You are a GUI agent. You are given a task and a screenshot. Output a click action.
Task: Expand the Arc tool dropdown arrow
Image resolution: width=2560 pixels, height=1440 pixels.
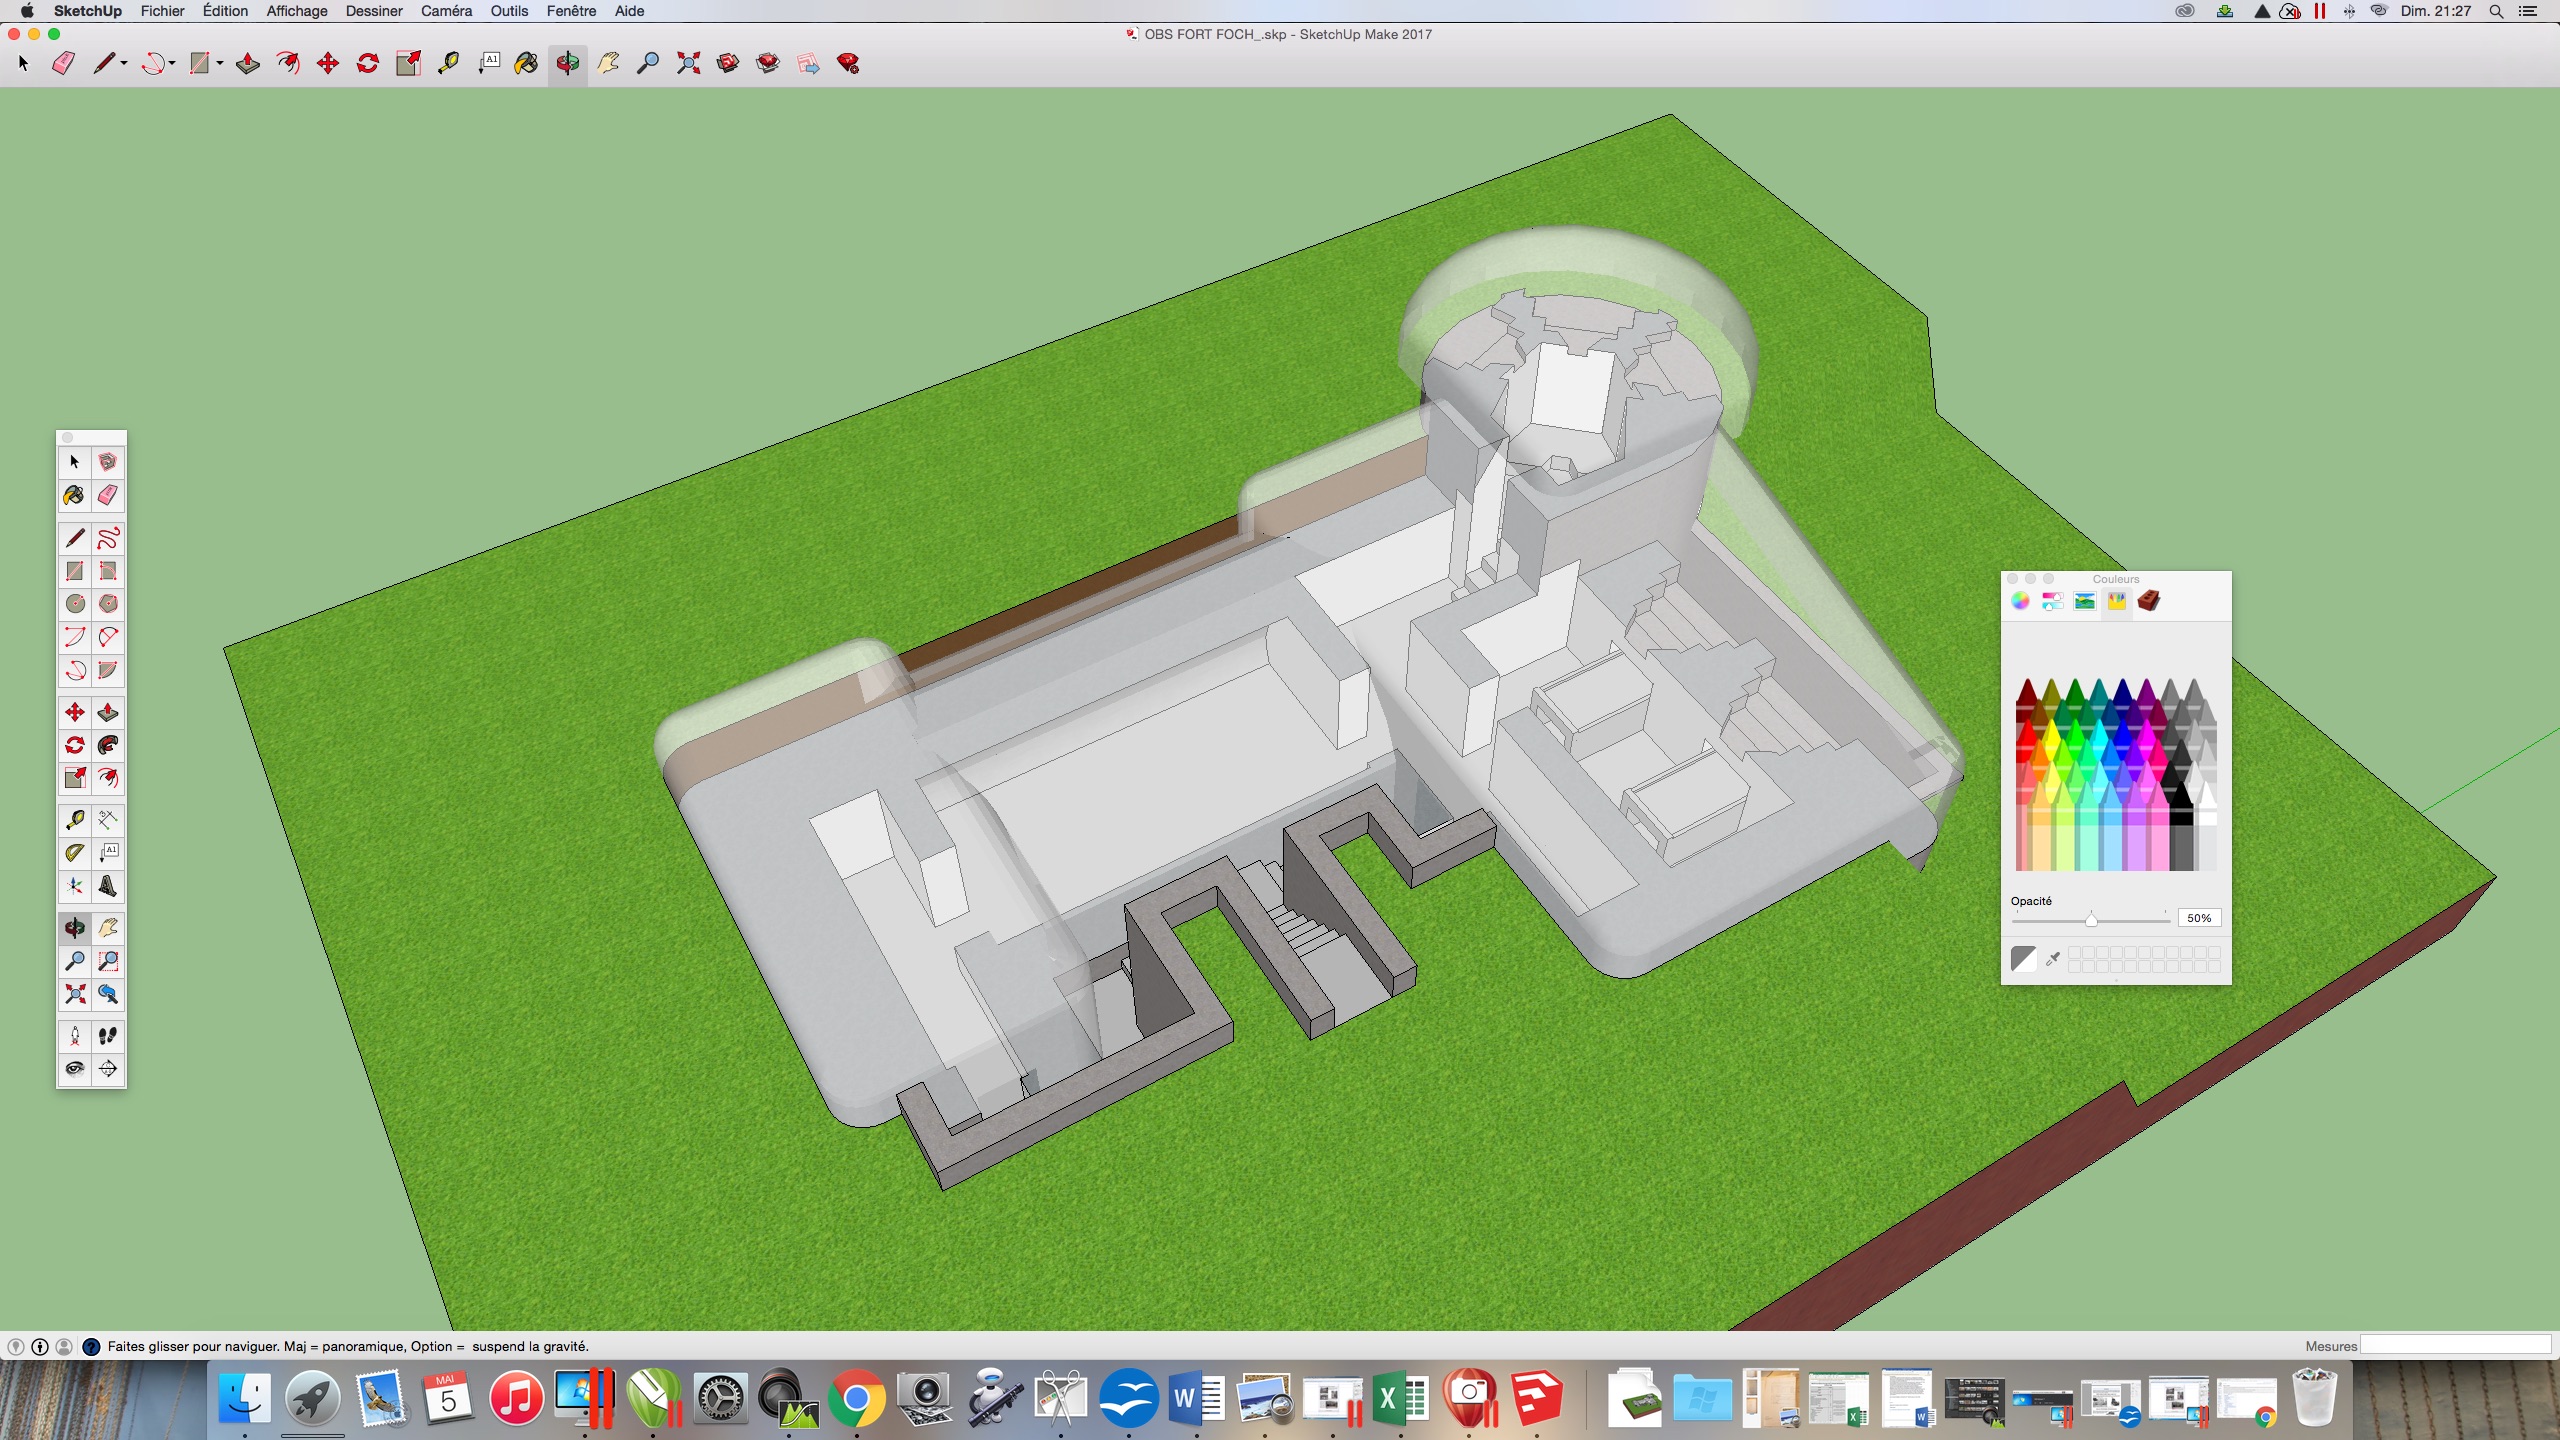[x=172, y=64]
